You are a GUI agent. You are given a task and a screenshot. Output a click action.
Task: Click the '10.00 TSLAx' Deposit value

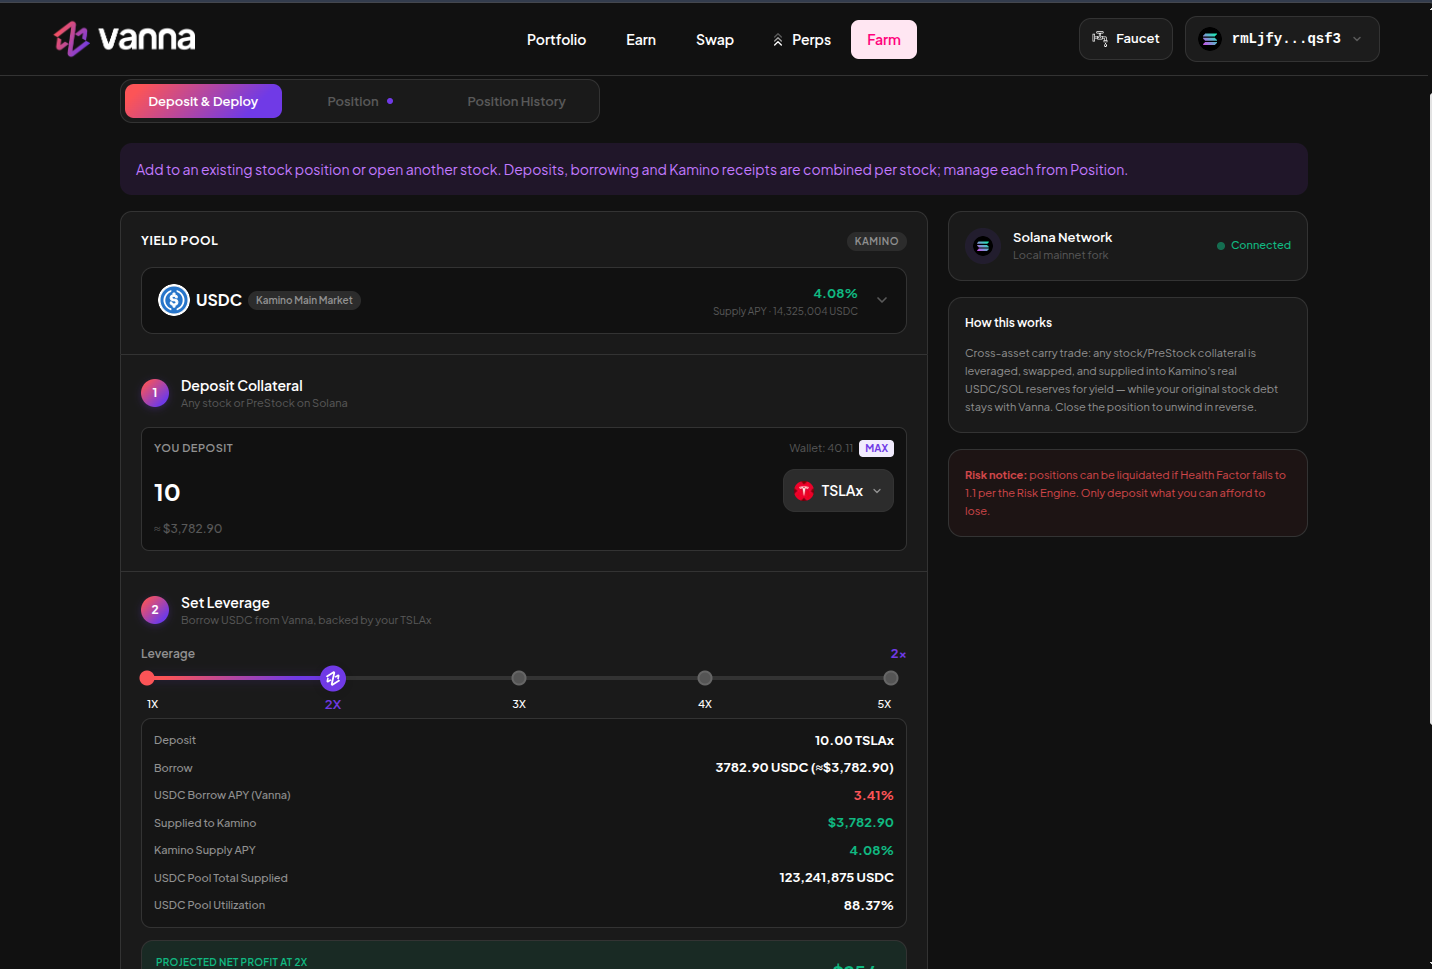[x=854, y=741]
